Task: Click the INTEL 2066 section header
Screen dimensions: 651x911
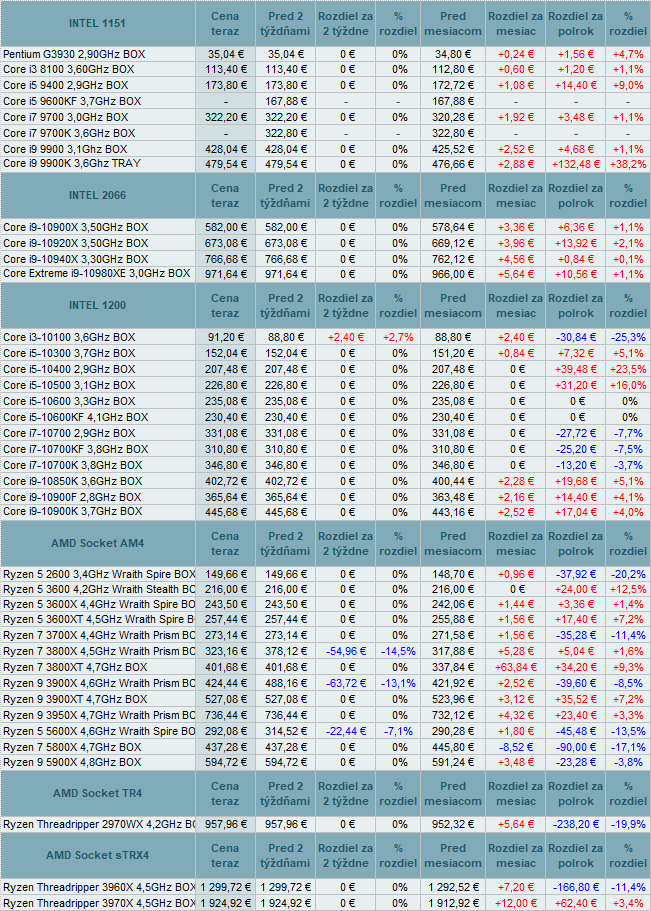Action: [97, 195]
